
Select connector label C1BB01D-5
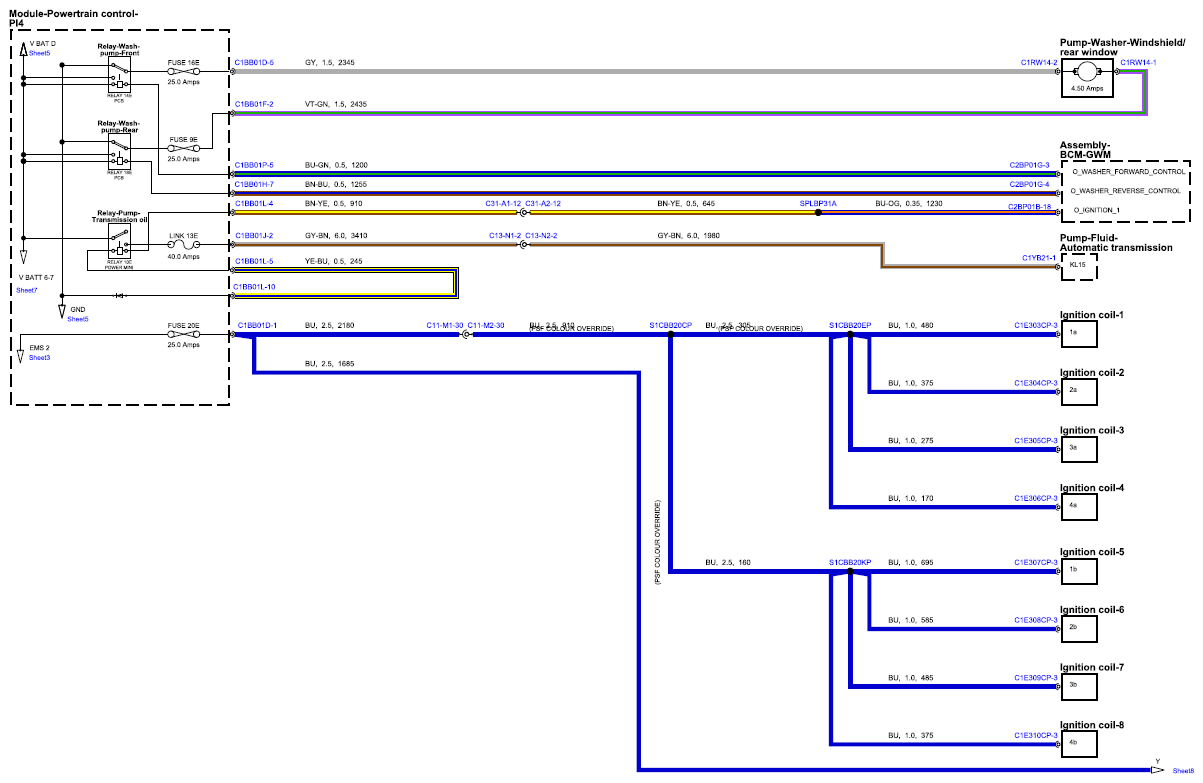254,62
